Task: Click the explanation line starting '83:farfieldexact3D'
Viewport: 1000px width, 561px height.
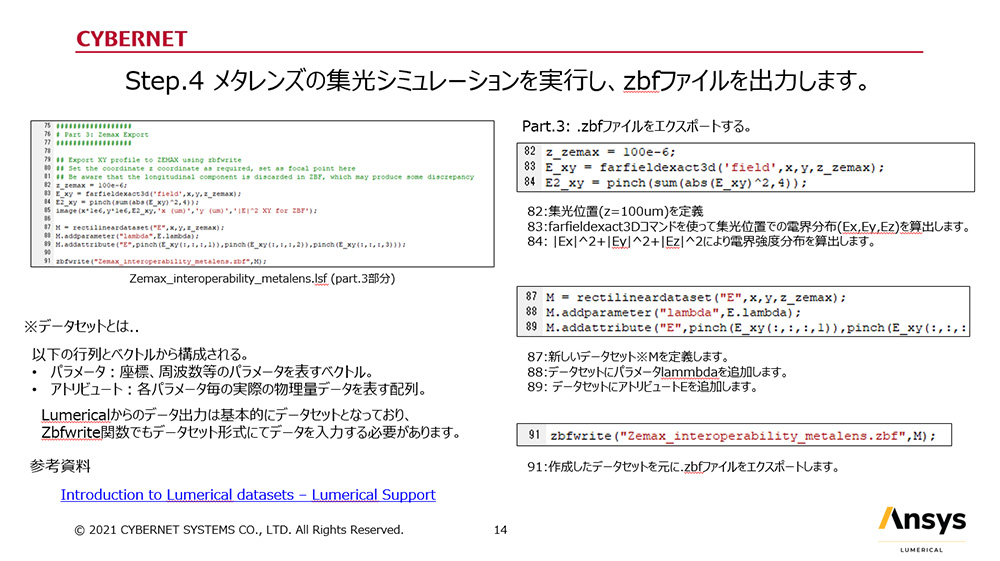Action: coord(749,226)
